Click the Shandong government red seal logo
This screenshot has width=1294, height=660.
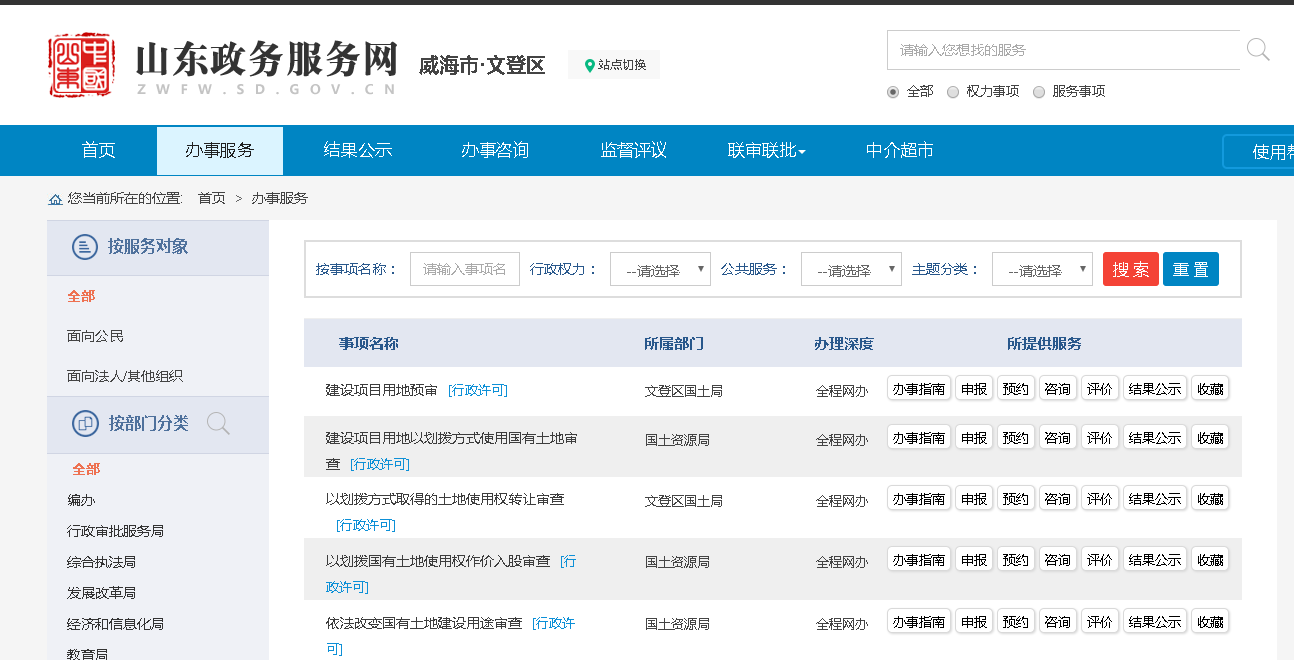pos(81,65)
